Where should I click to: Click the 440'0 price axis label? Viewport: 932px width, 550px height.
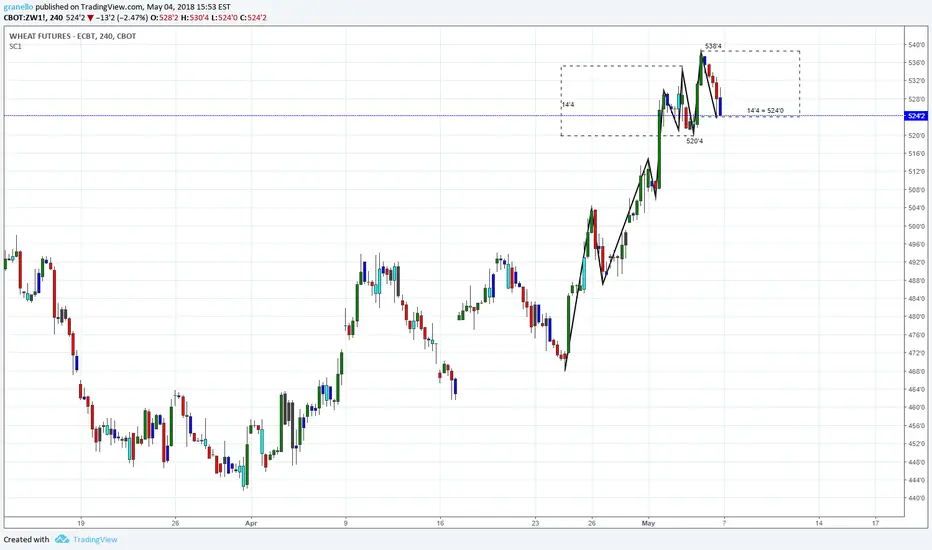click(x=916, y=498)
